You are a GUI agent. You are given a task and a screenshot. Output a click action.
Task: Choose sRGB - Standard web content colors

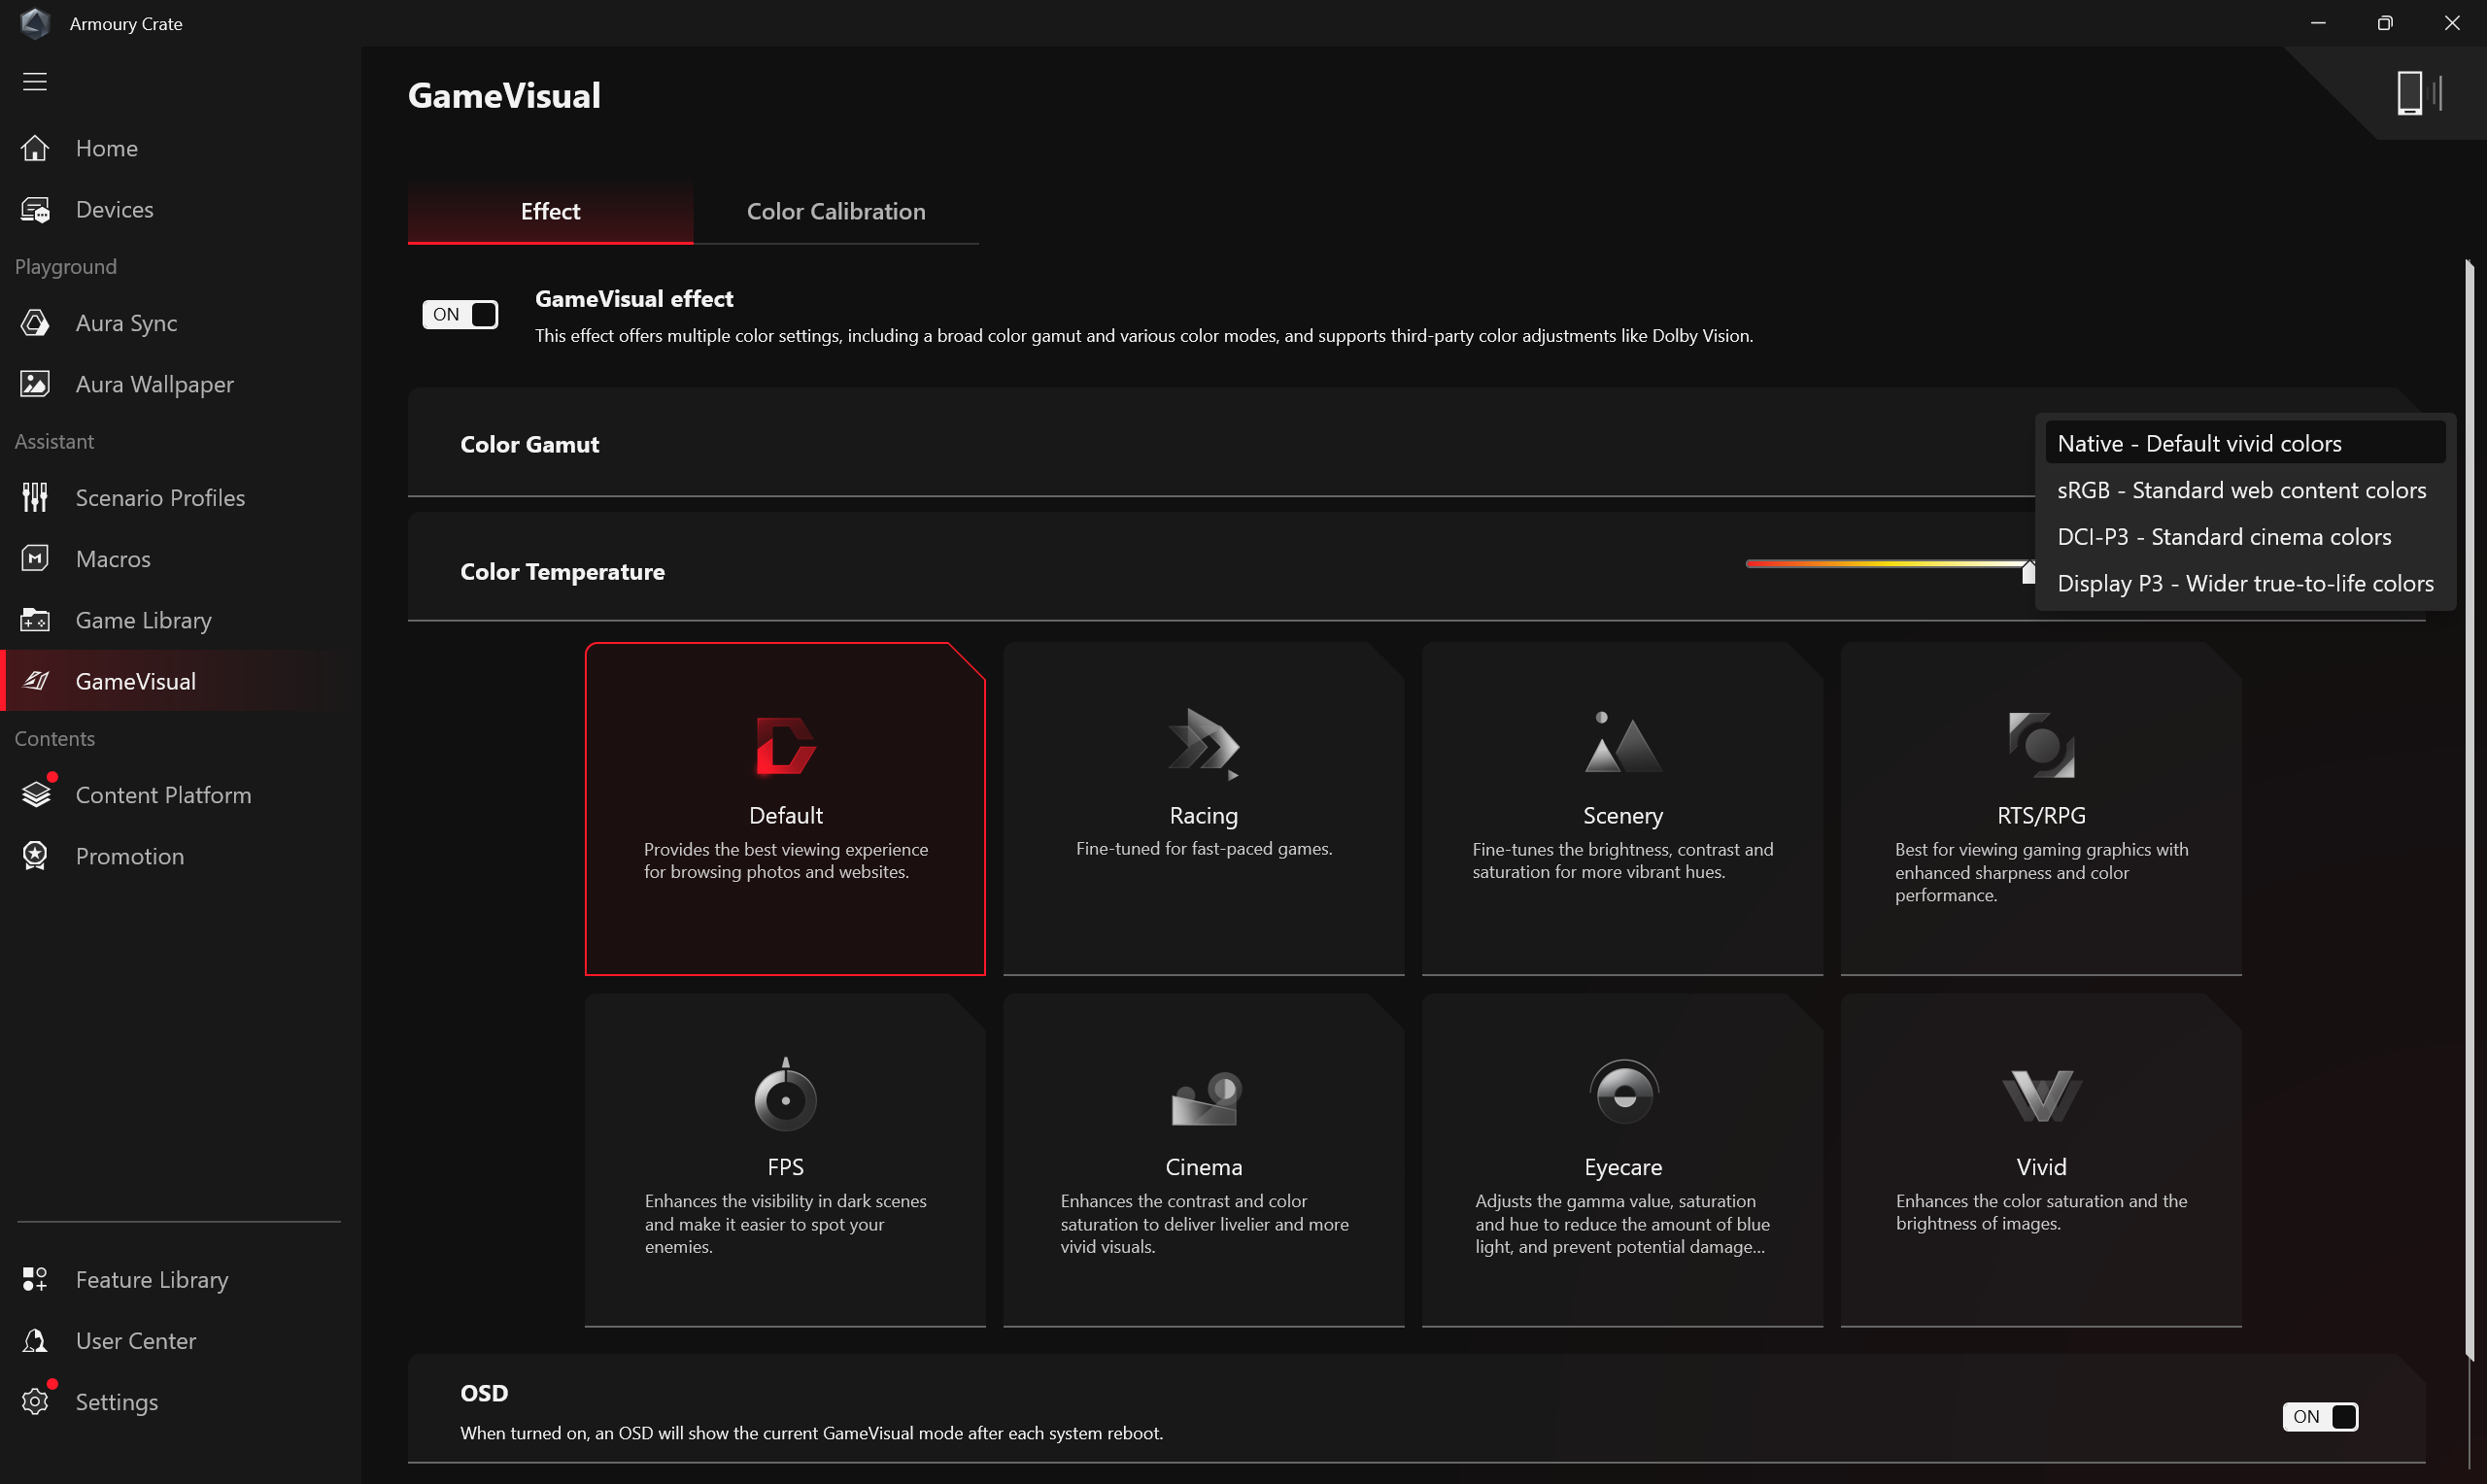(2245, 490)
